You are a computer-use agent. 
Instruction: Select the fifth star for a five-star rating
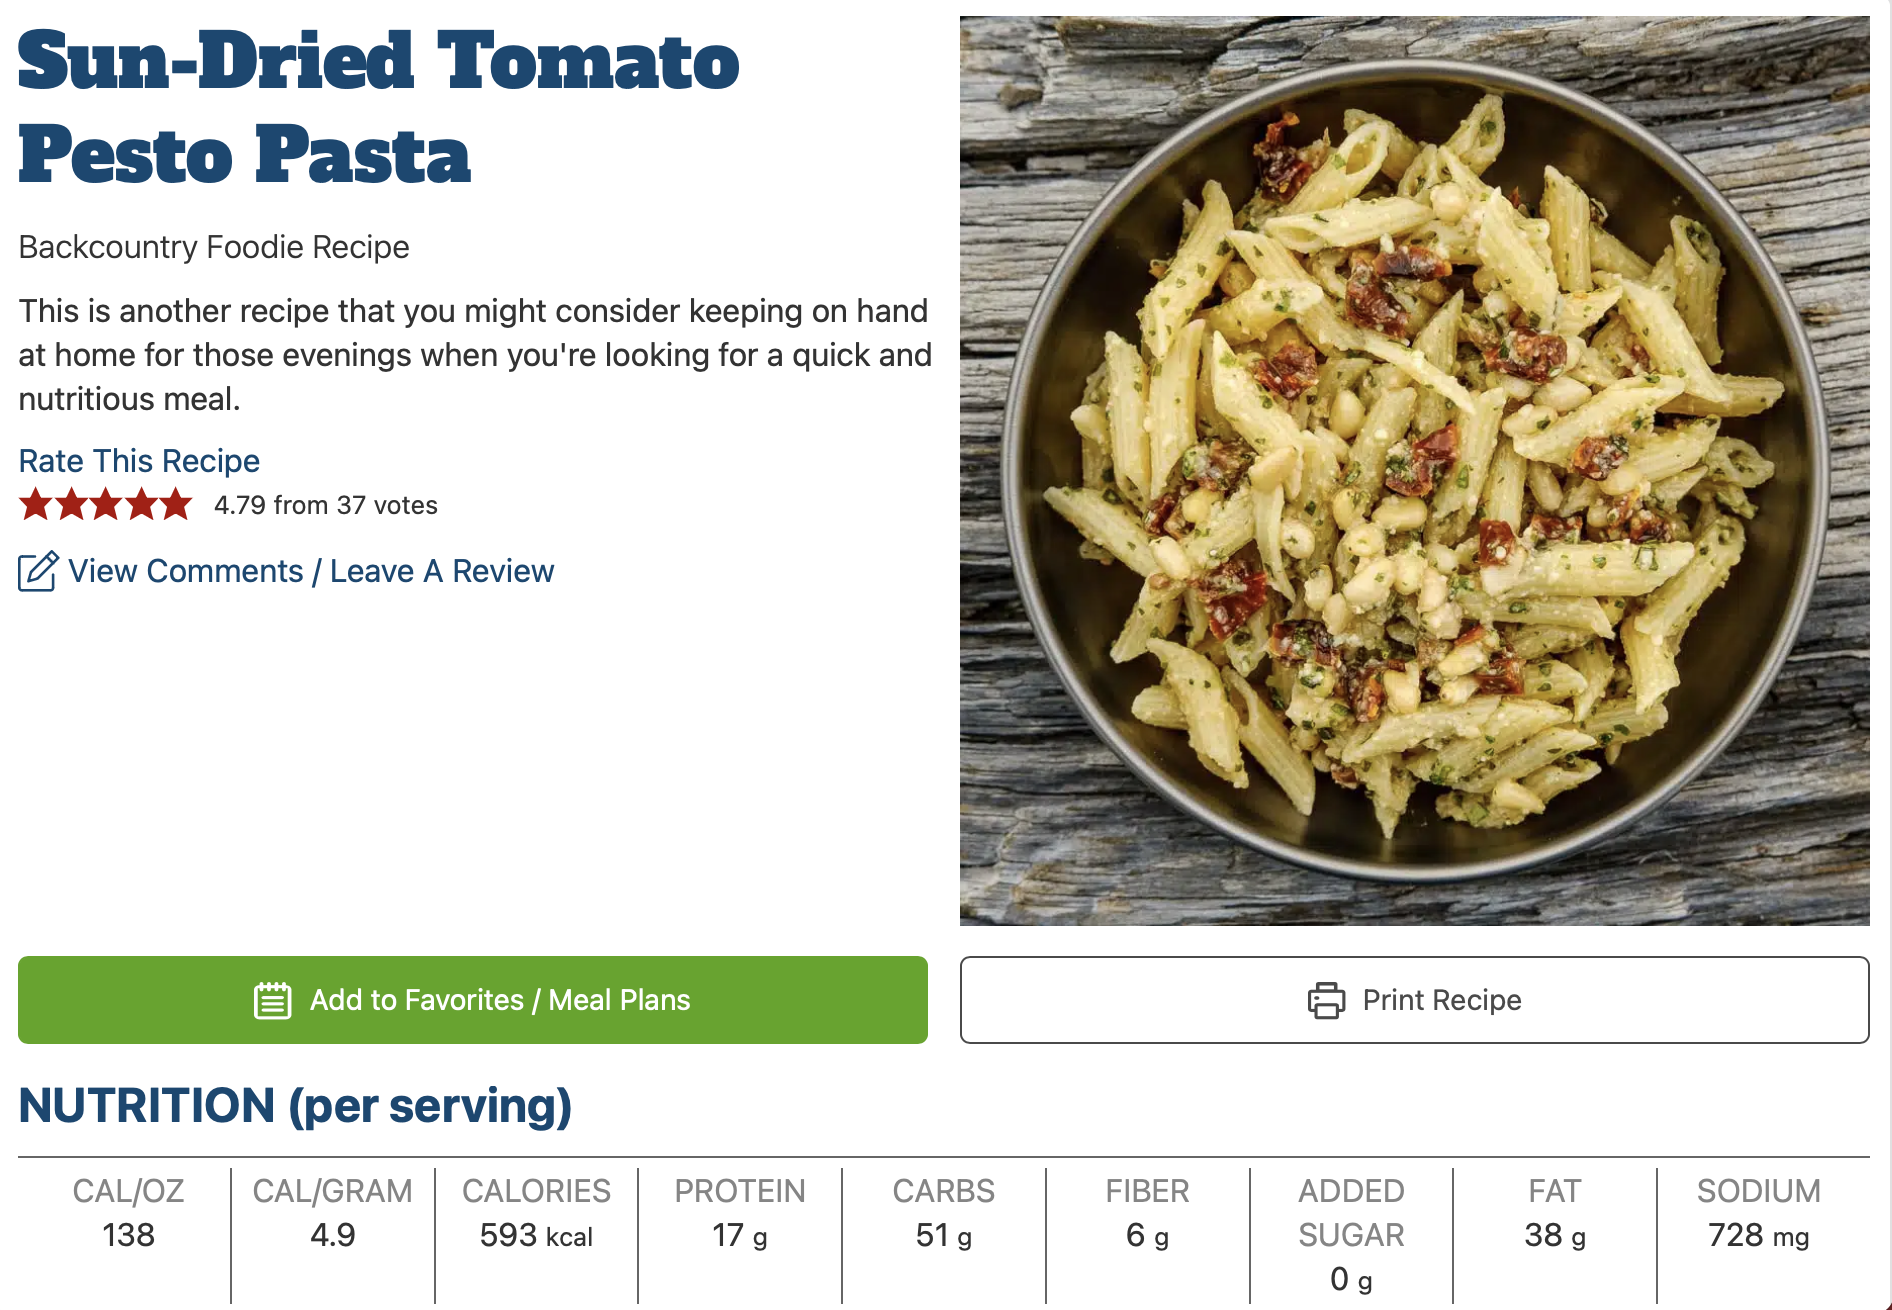point(176,505)
